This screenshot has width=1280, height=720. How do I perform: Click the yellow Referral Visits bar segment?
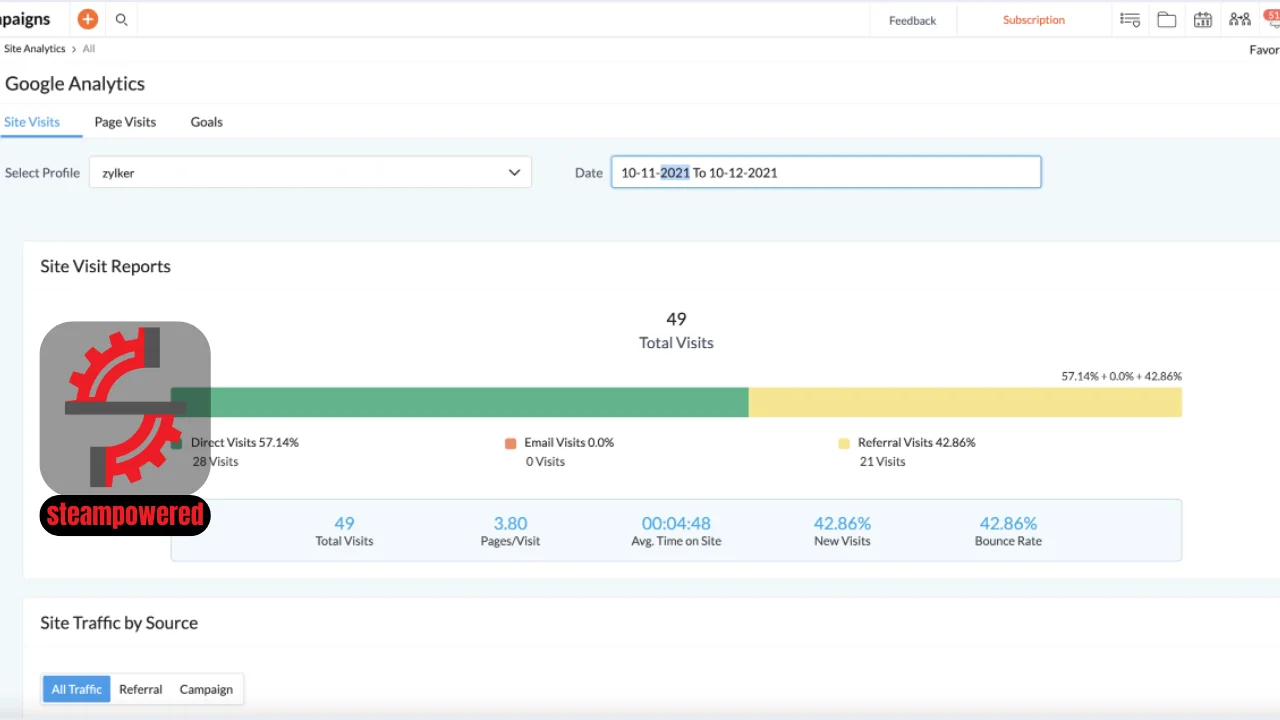coord(965,402)
